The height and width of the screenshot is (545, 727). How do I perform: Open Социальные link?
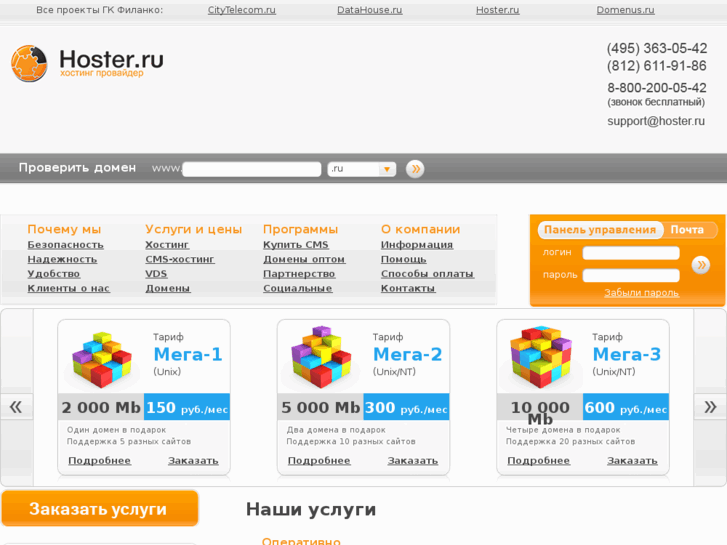tap(298, 288)
